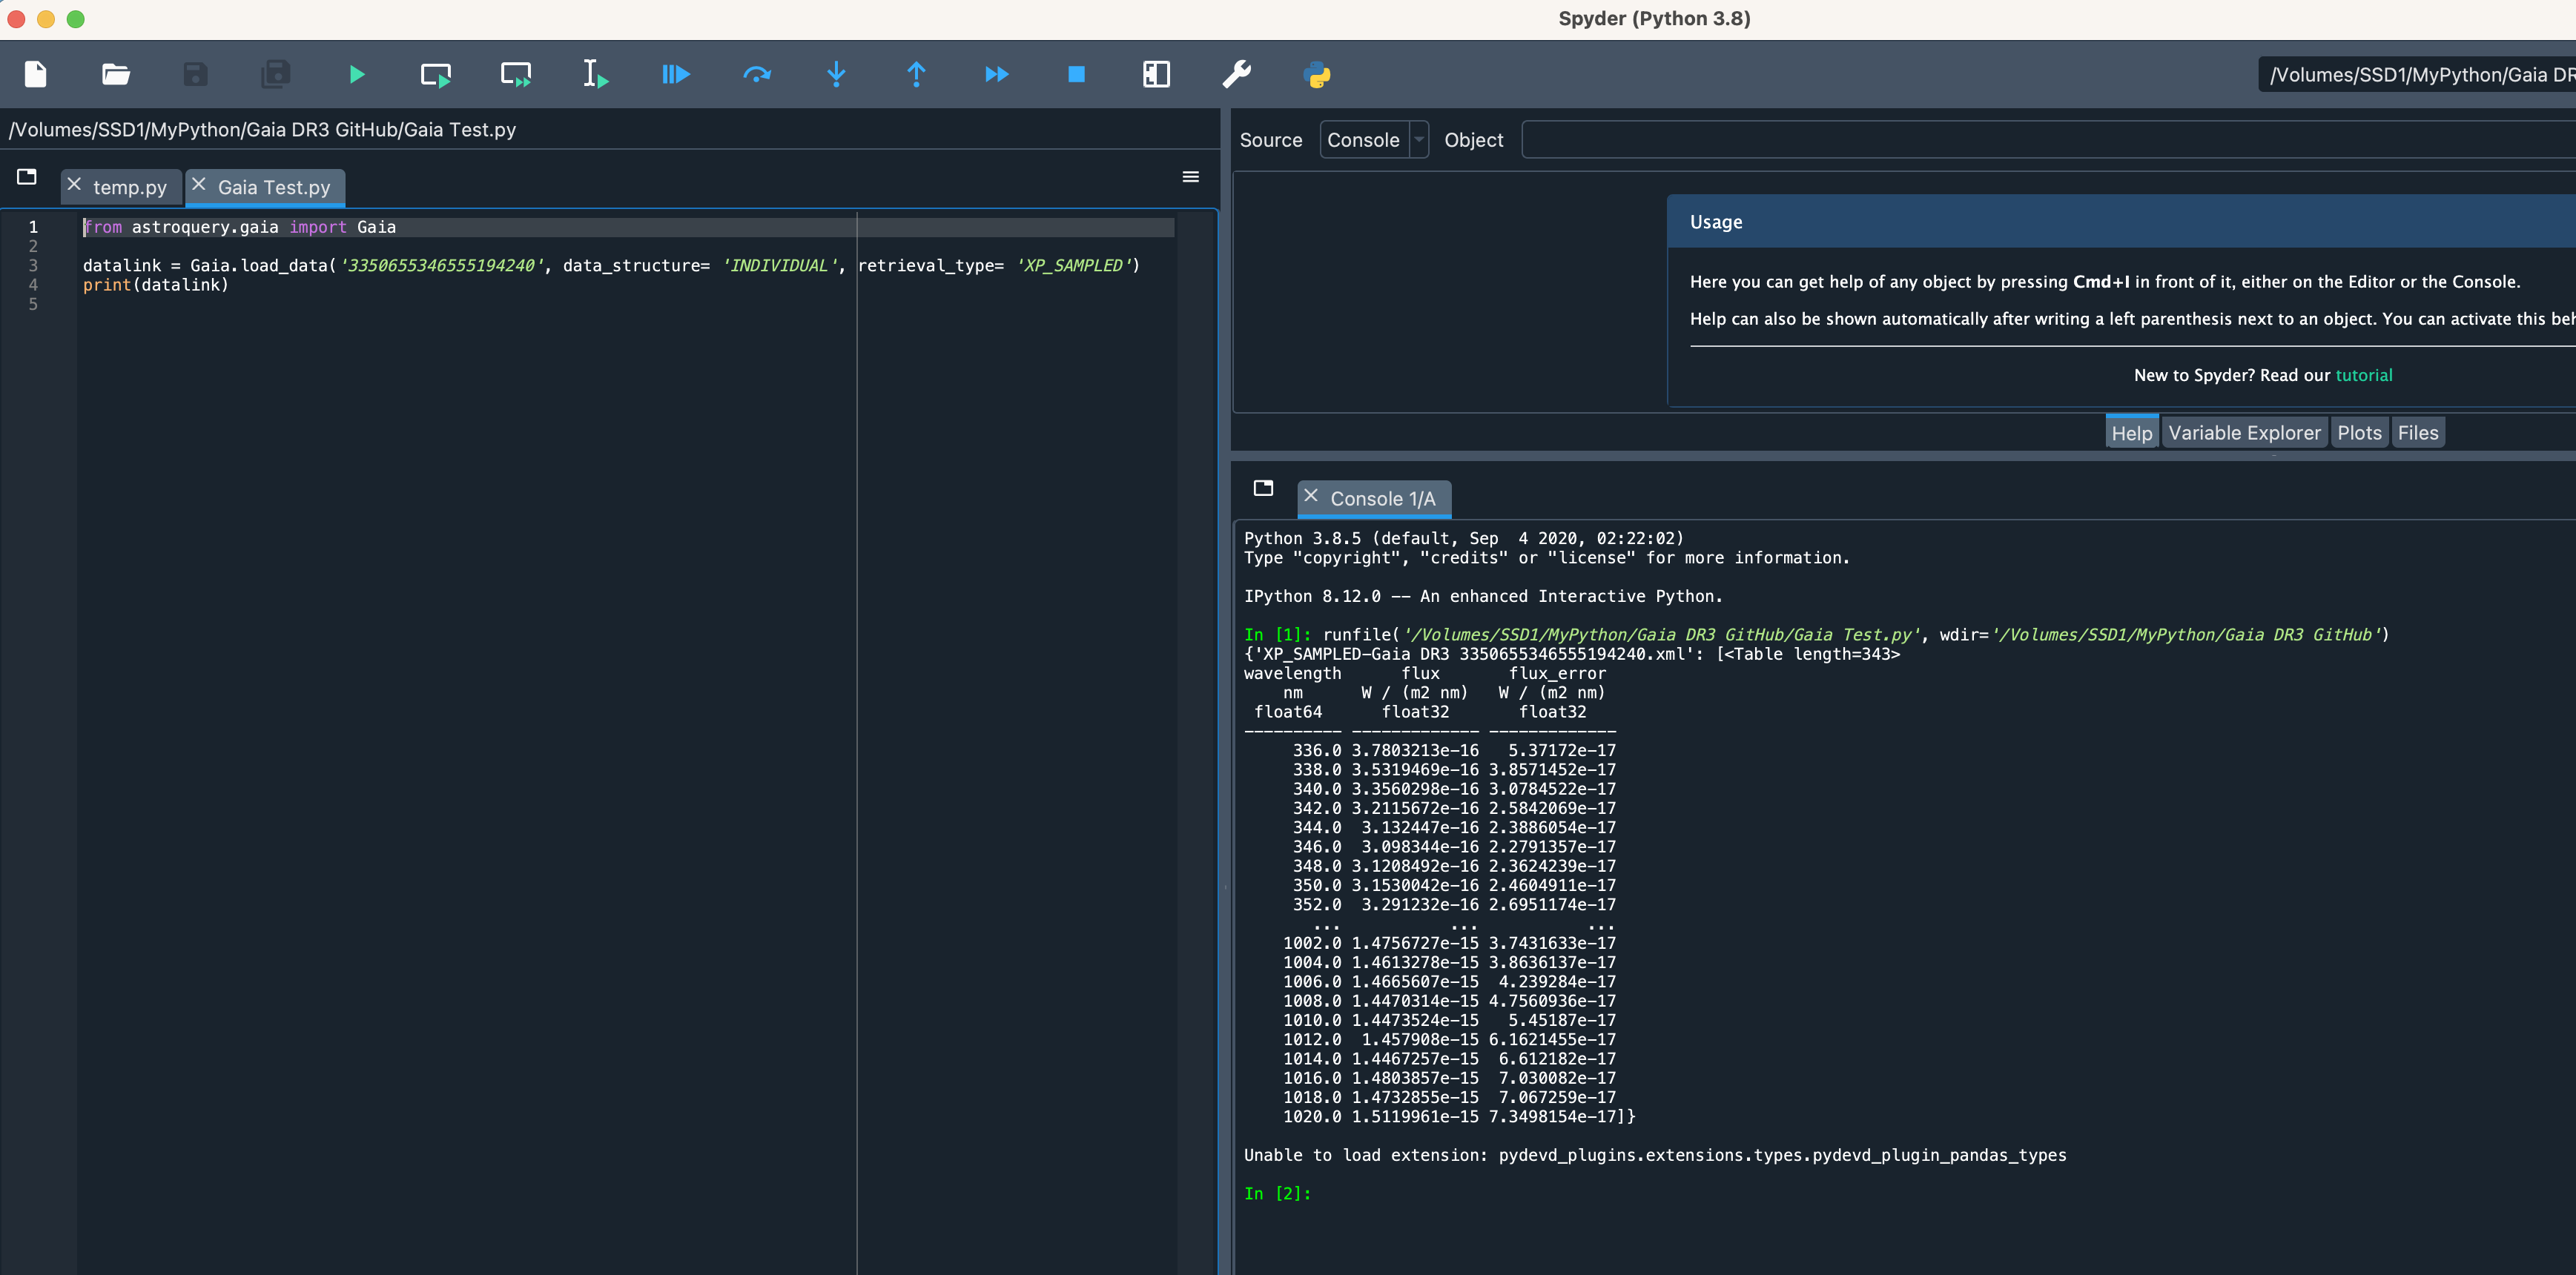Maximize the current pane
2576x1275 pixels.
[x=1156, y=74]
